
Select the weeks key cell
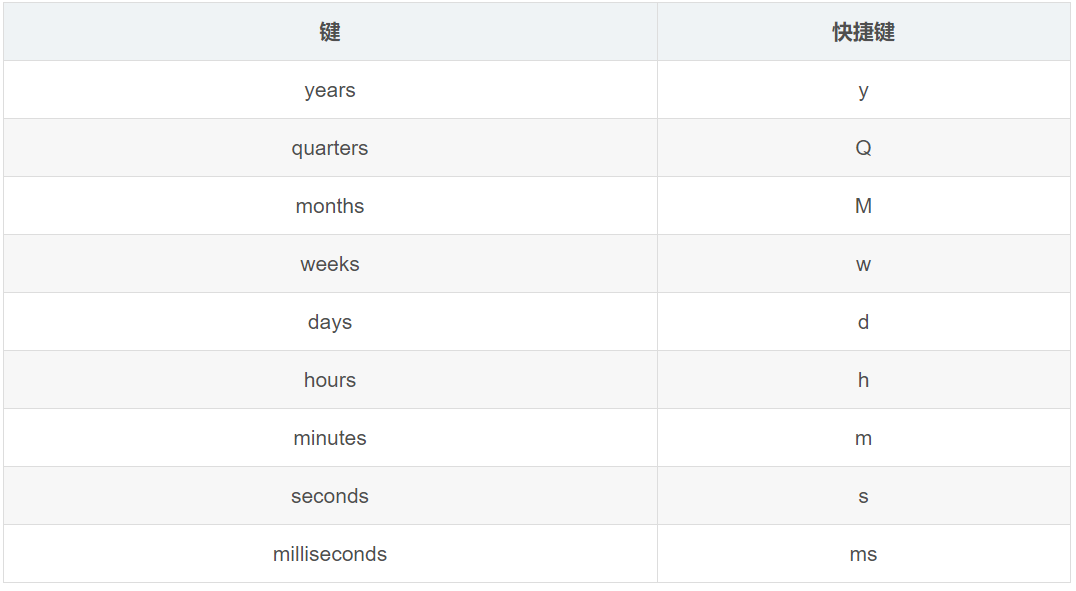330,264
